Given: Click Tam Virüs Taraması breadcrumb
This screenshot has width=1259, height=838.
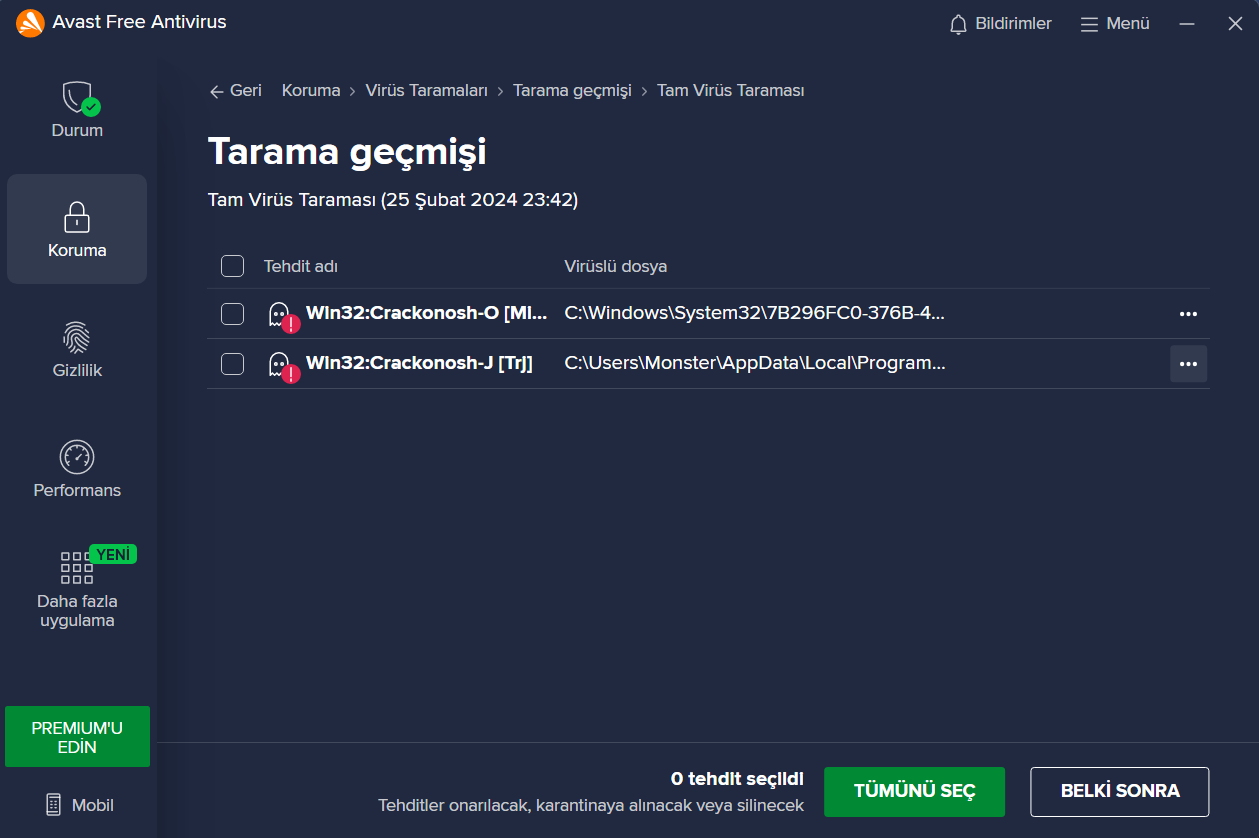Looking at the screenshot, I should 731,91.
